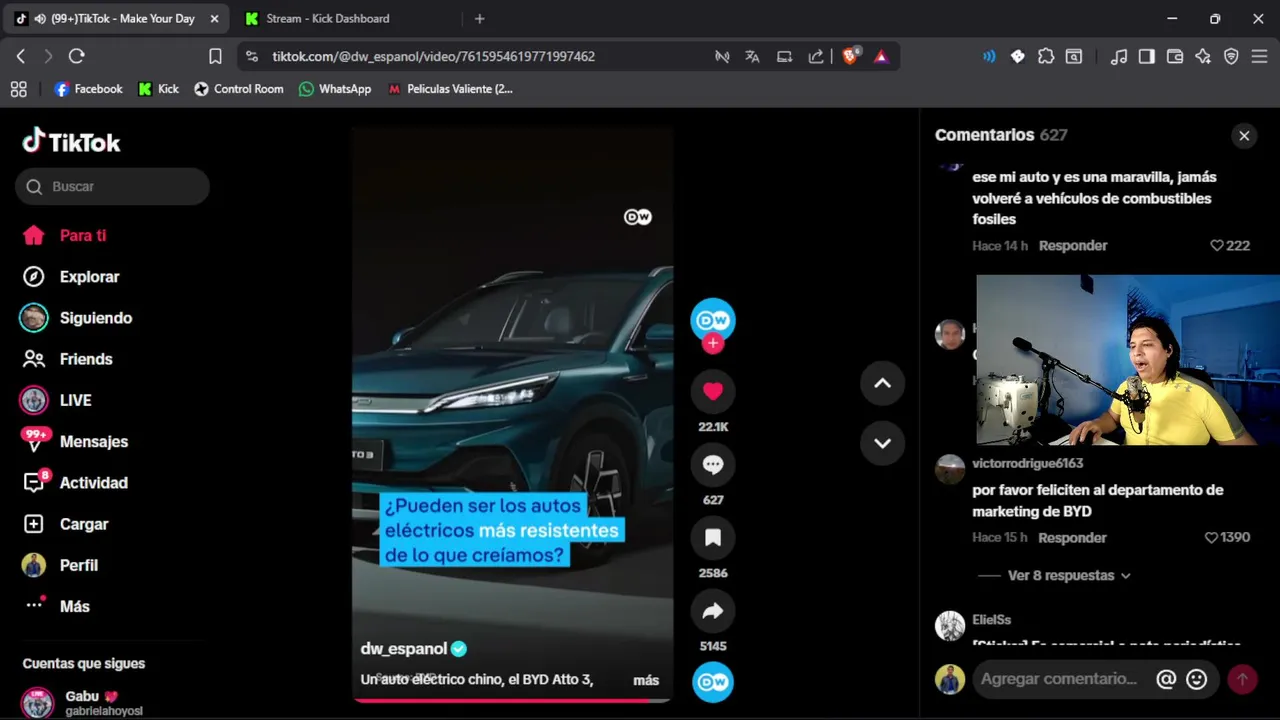Screen dimensions: 1280x720
Task: Click Responder under the Hace 14 h comment
Action: point(1073,245)
